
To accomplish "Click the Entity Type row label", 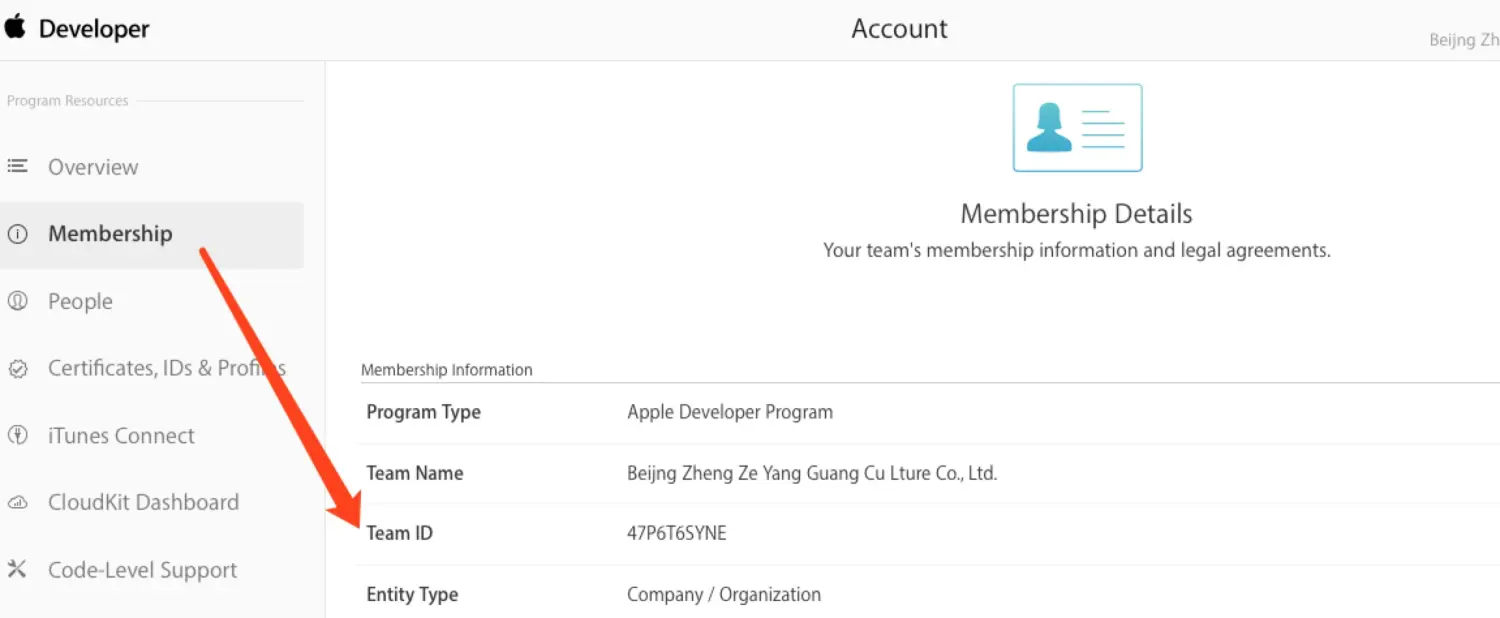I will 412,594.
